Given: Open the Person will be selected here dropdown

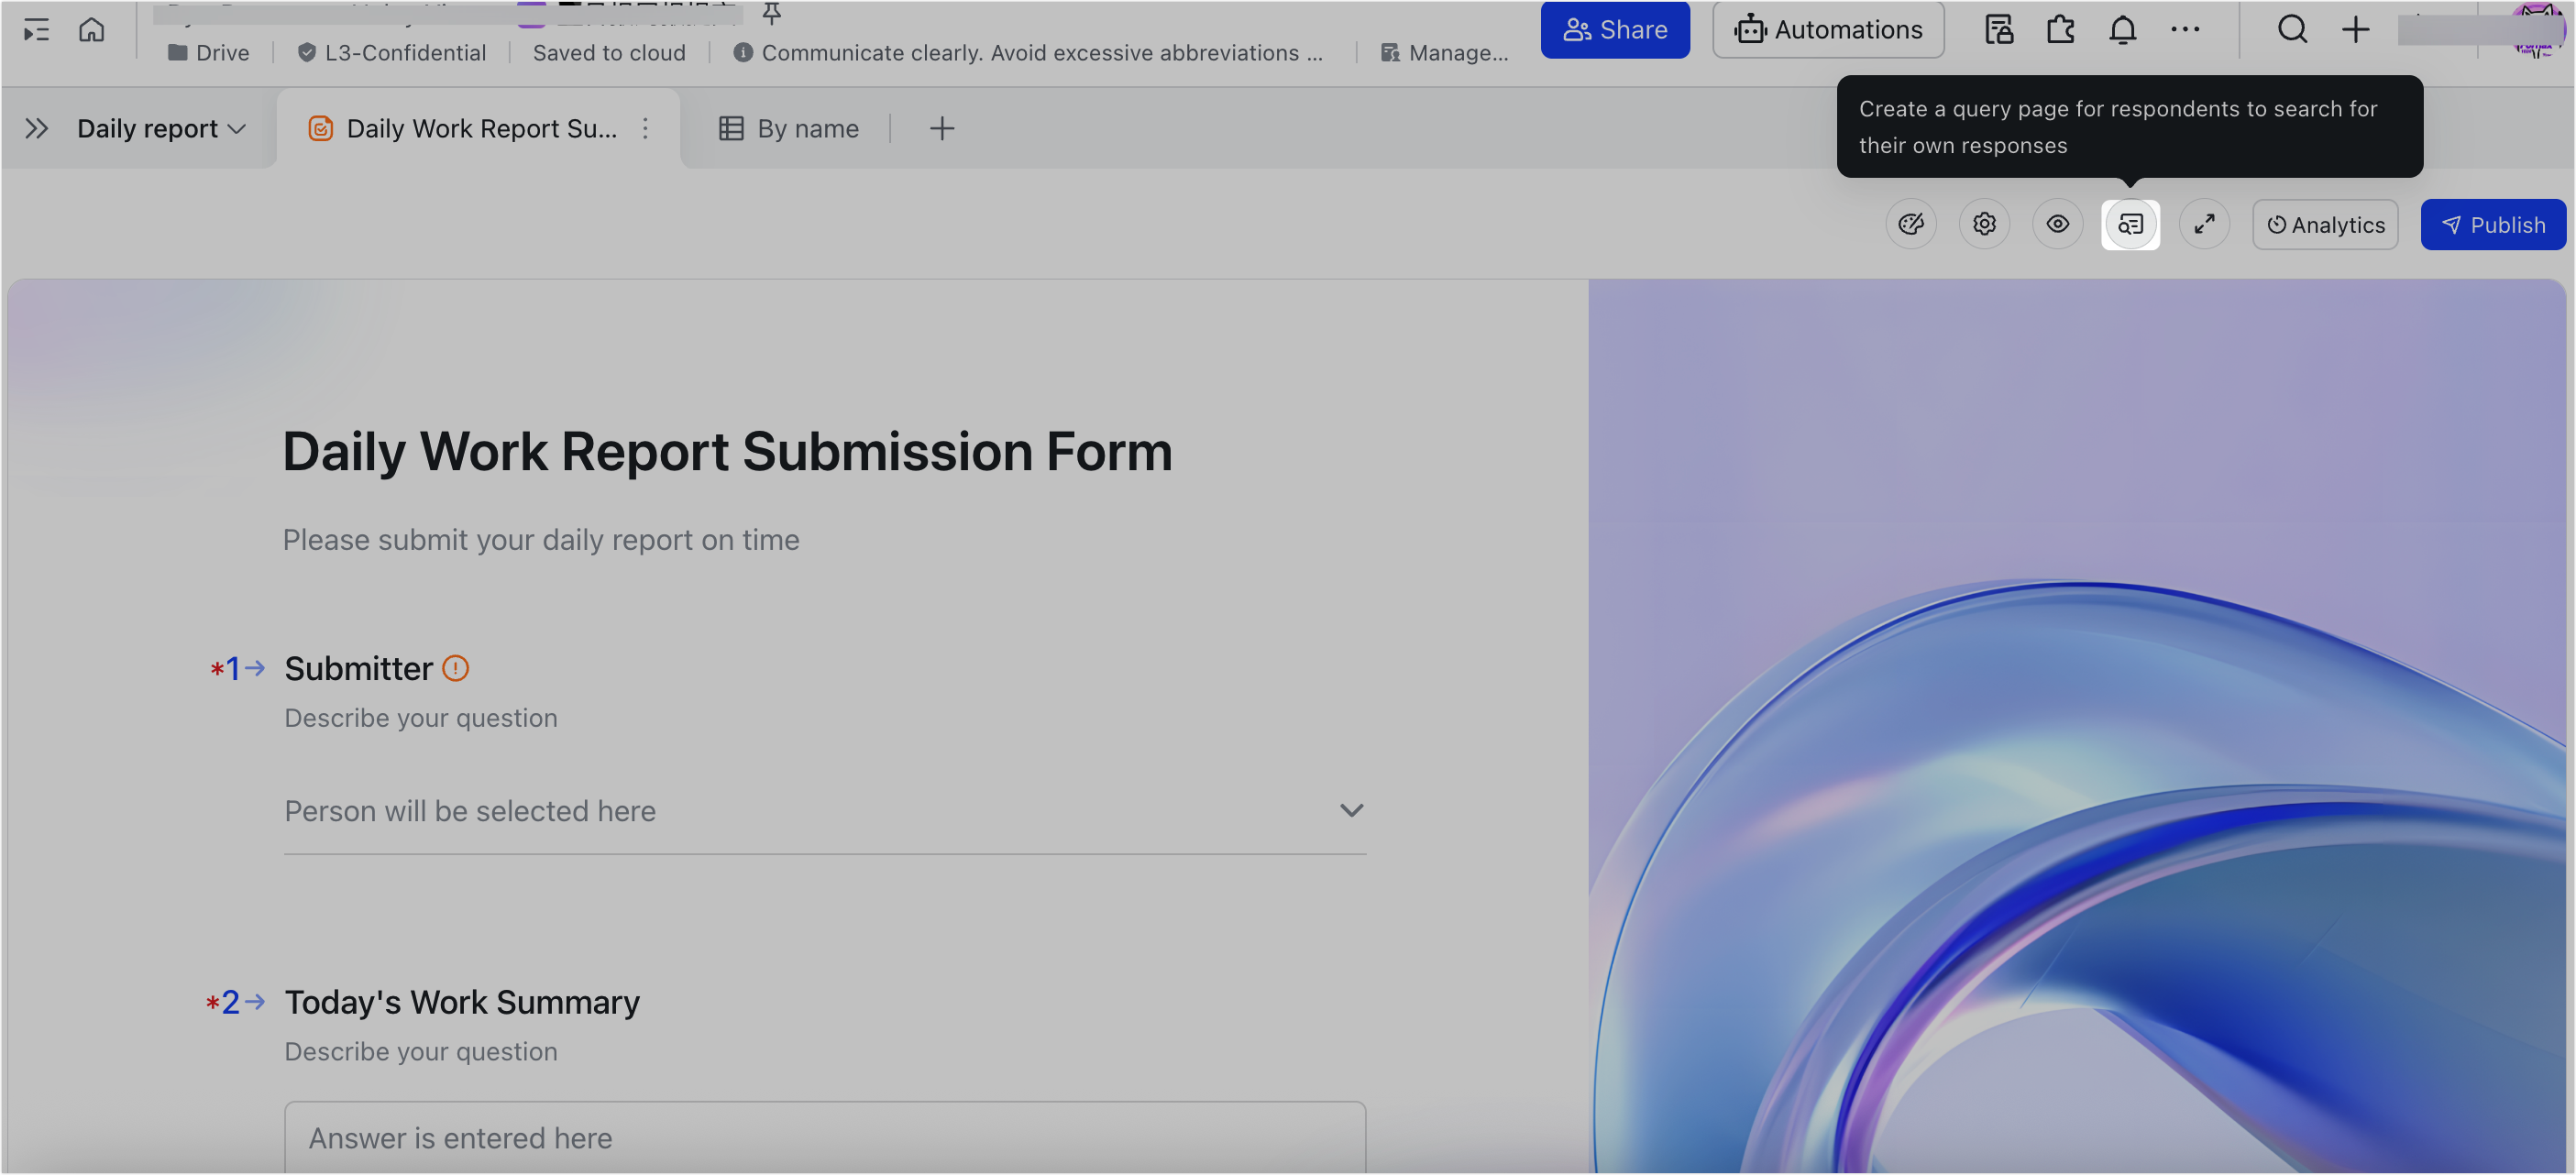Looking at the screenshot, I should coord(825,812).
